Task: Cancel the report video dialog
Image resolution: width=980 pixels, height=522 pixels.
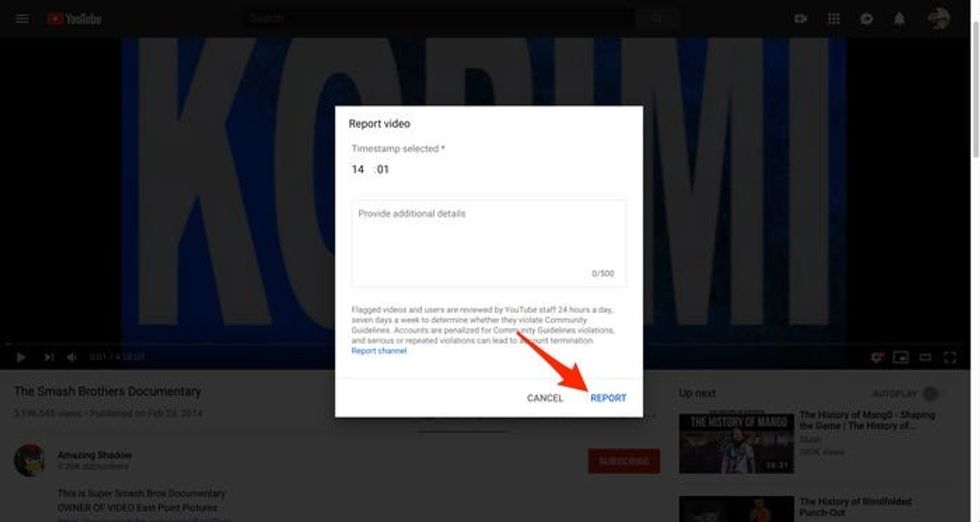Action: click(x=545, y=398)
